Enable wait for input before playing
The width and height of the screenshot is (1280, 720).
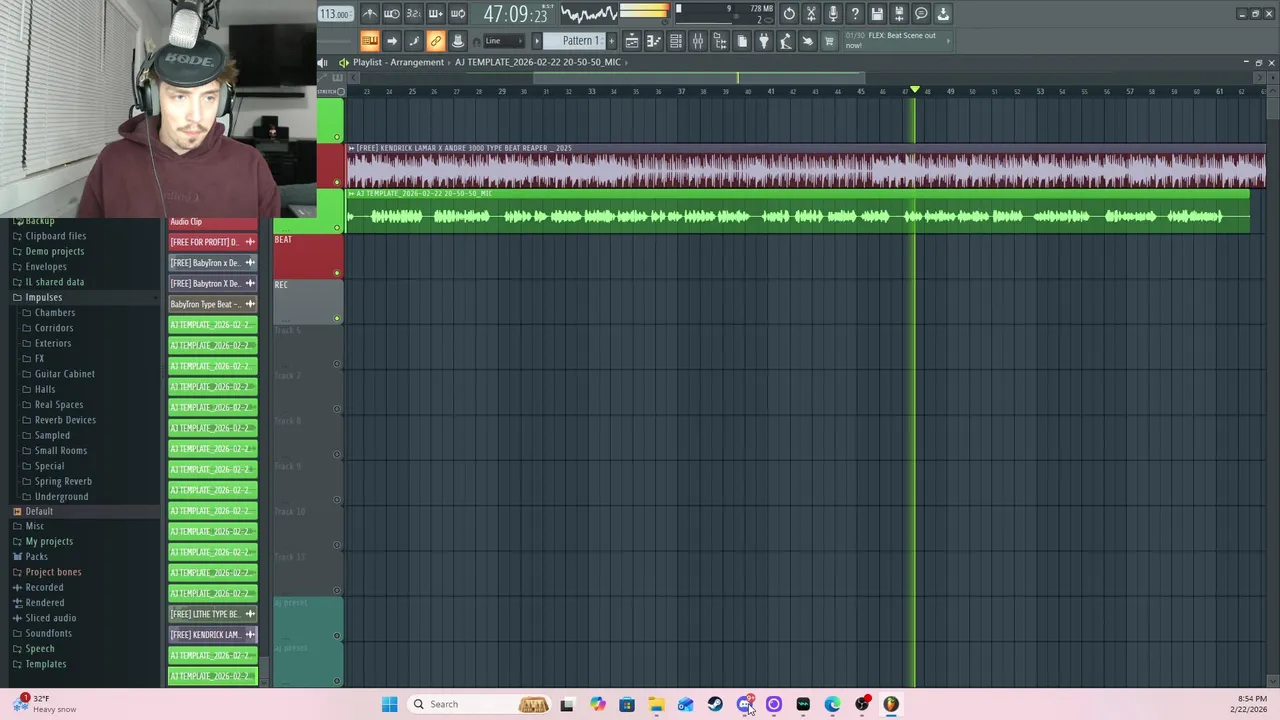click(x=392, y=14)
